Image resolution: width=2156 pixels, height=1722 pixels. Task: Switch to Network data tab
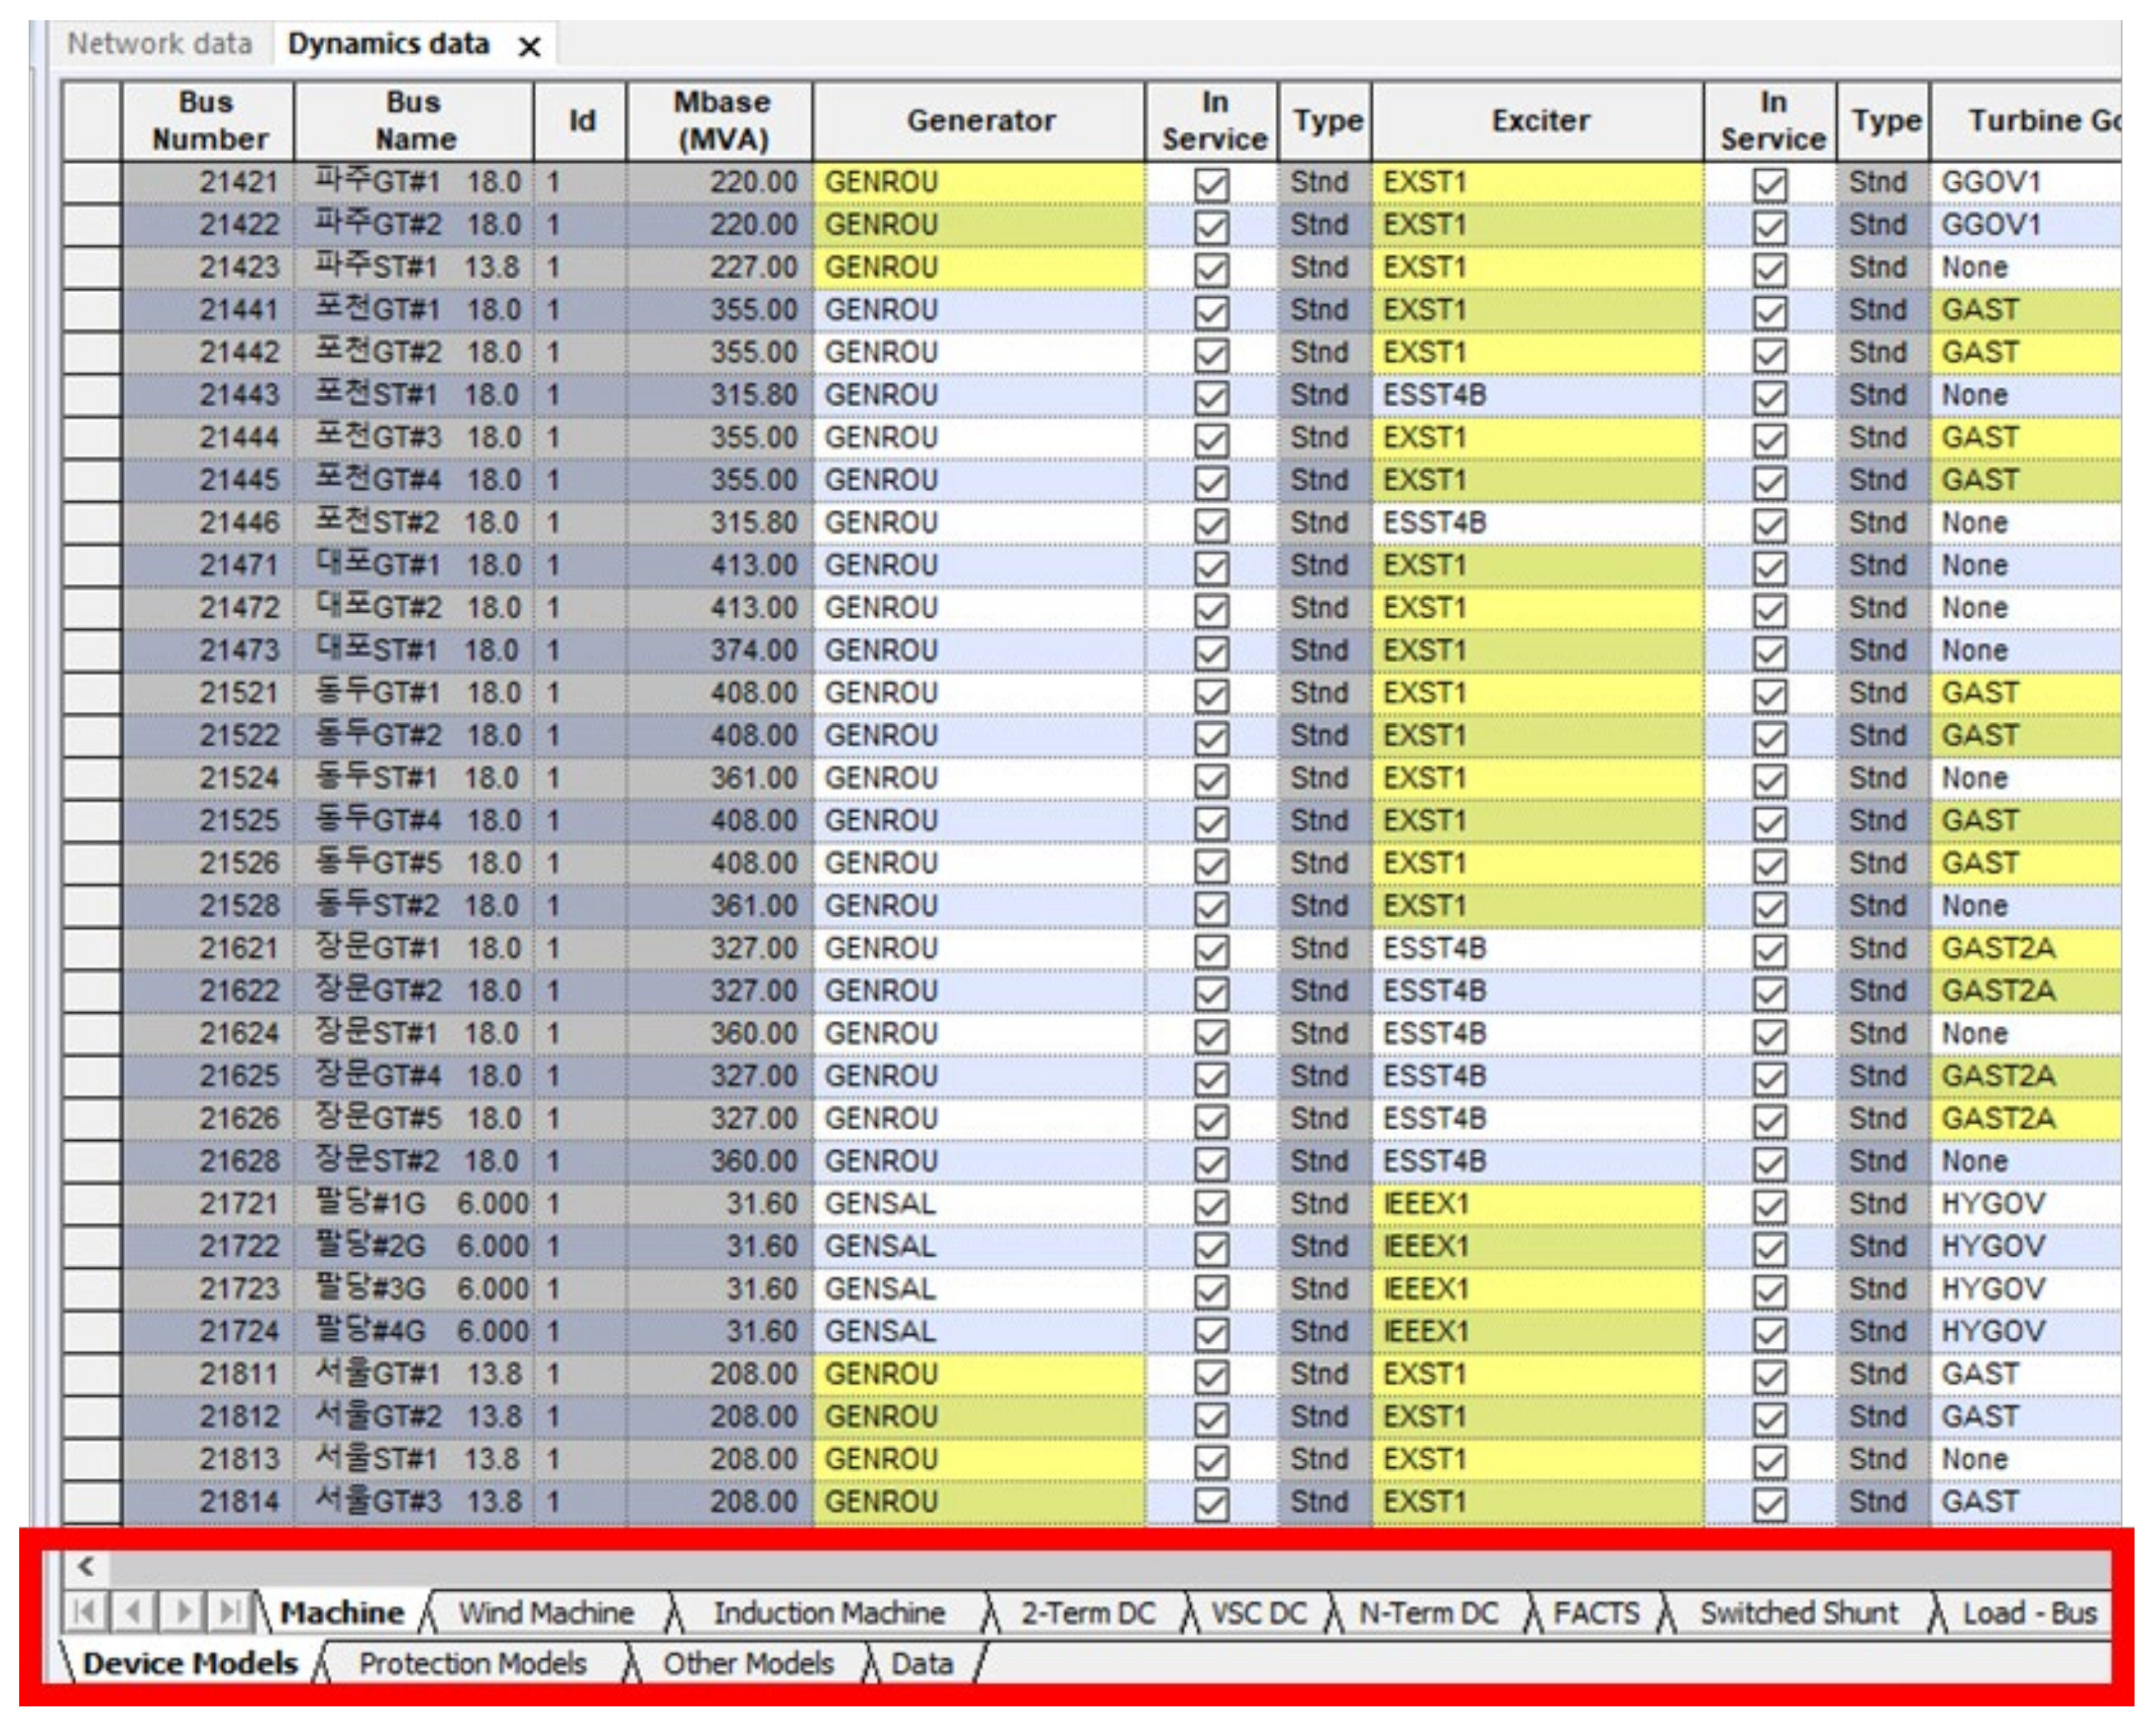tap(159, 44)
